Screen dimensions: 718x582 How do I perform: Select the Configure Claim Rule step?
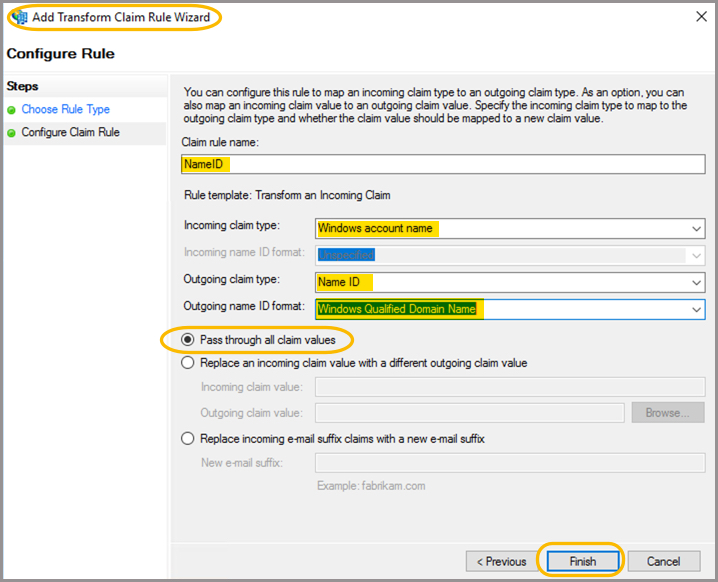[x=70, y=133]
